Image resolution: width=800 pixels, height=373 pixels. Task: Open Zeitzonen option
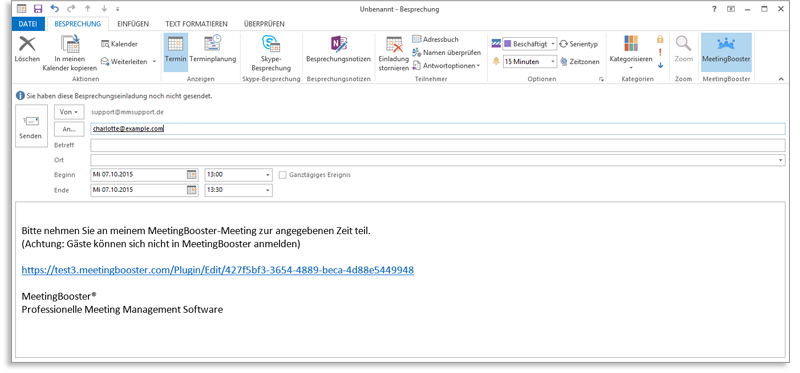pyautogui.click(x=580, y=62)
